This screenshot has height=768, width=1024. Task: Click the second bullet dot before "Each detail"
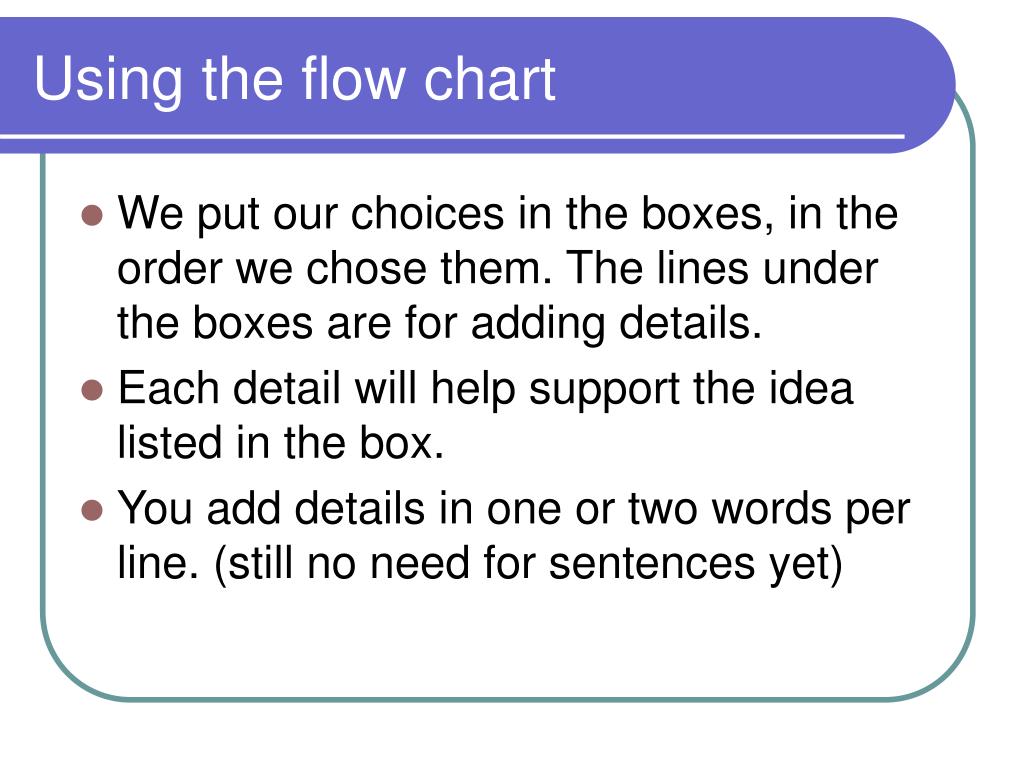tap(92, 390)
